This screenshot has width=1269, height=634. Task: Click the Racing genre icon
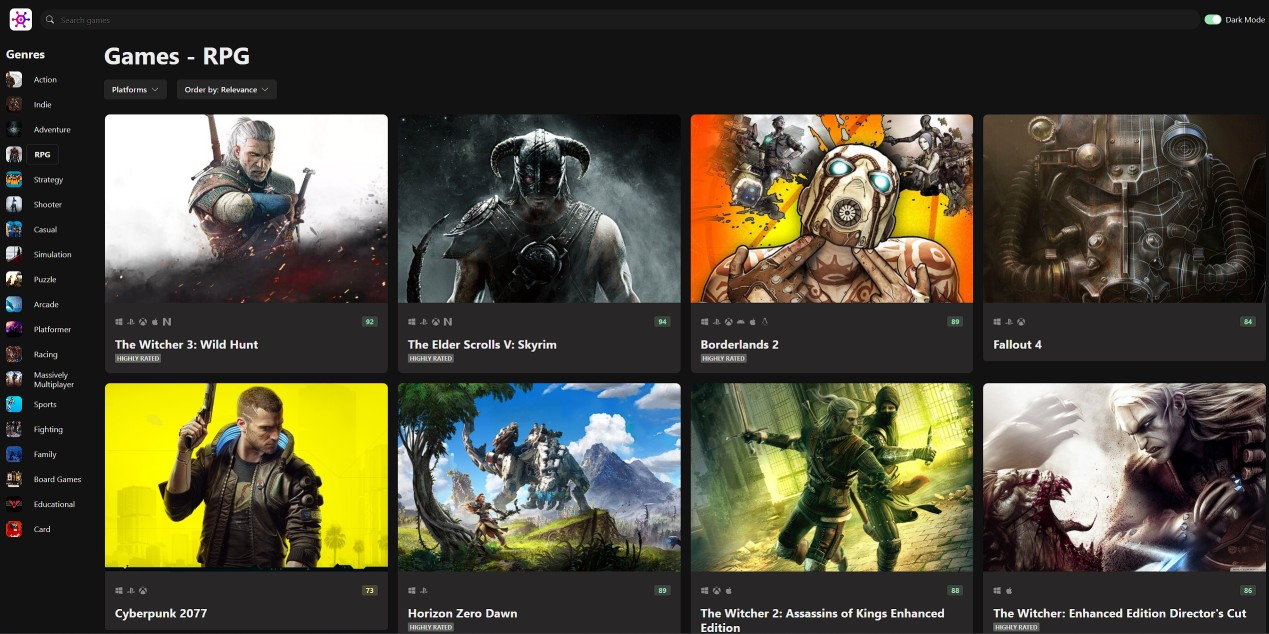[14, 354]
